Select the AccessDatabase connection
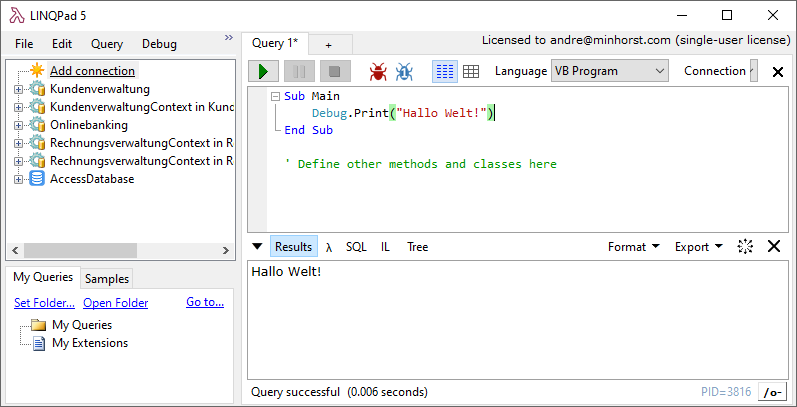 point(92,179)
